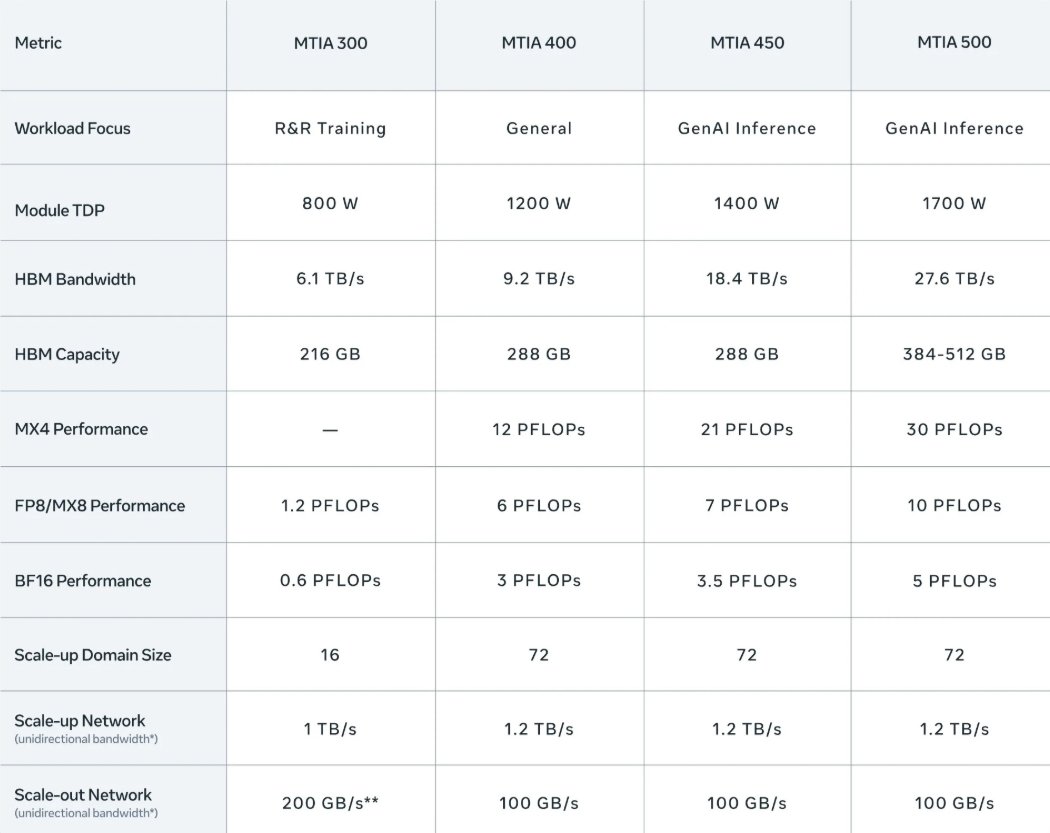The width and height of the screenshot is (1050, 833).
Task: Click the Scale-up Domain Size value 16
Action: pyautogui.click(x=330, y=655)
